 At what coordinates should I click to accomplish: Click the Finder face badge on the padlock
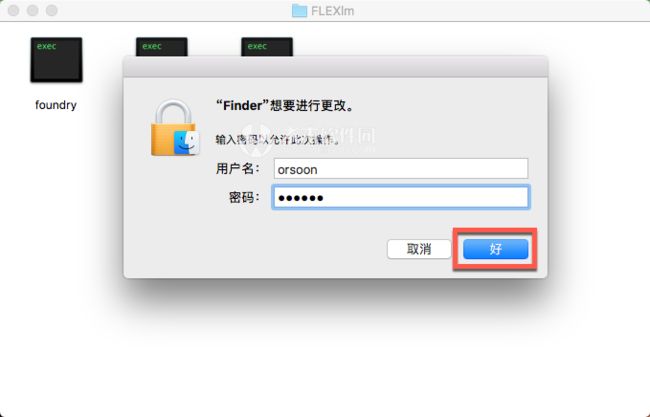(187, 143)
